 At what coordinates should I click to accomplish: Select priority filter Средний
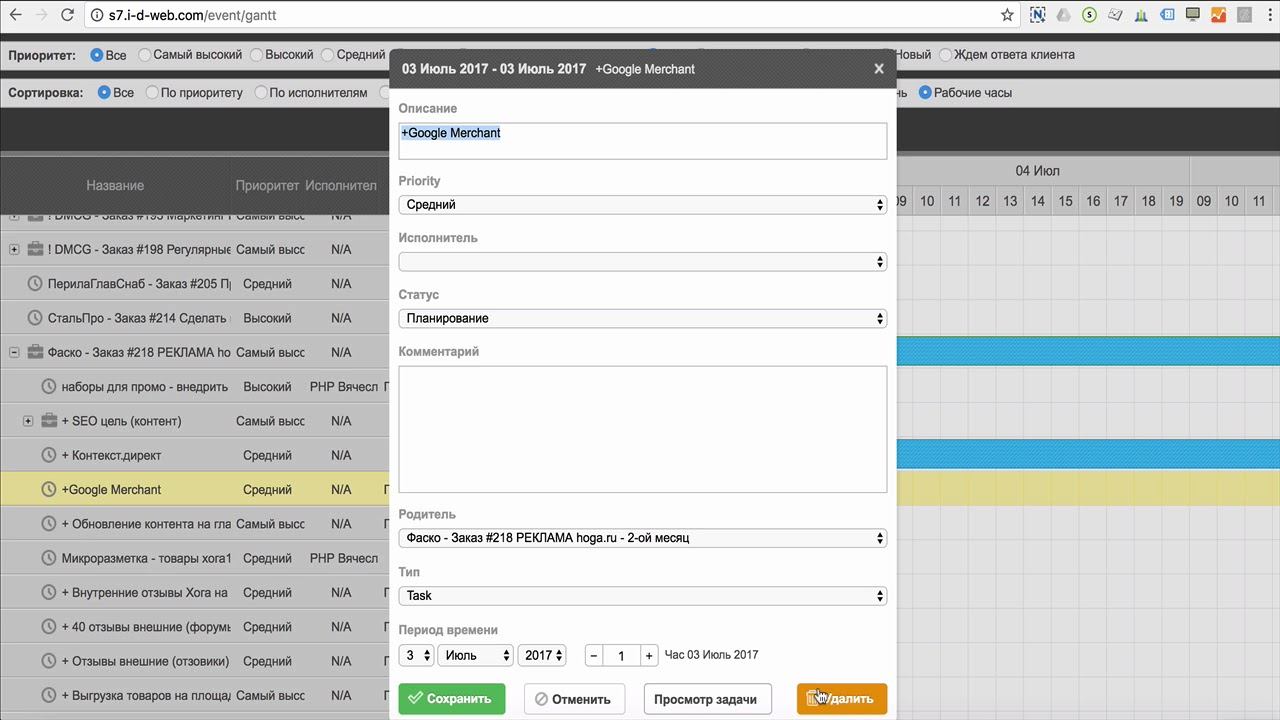328,55
